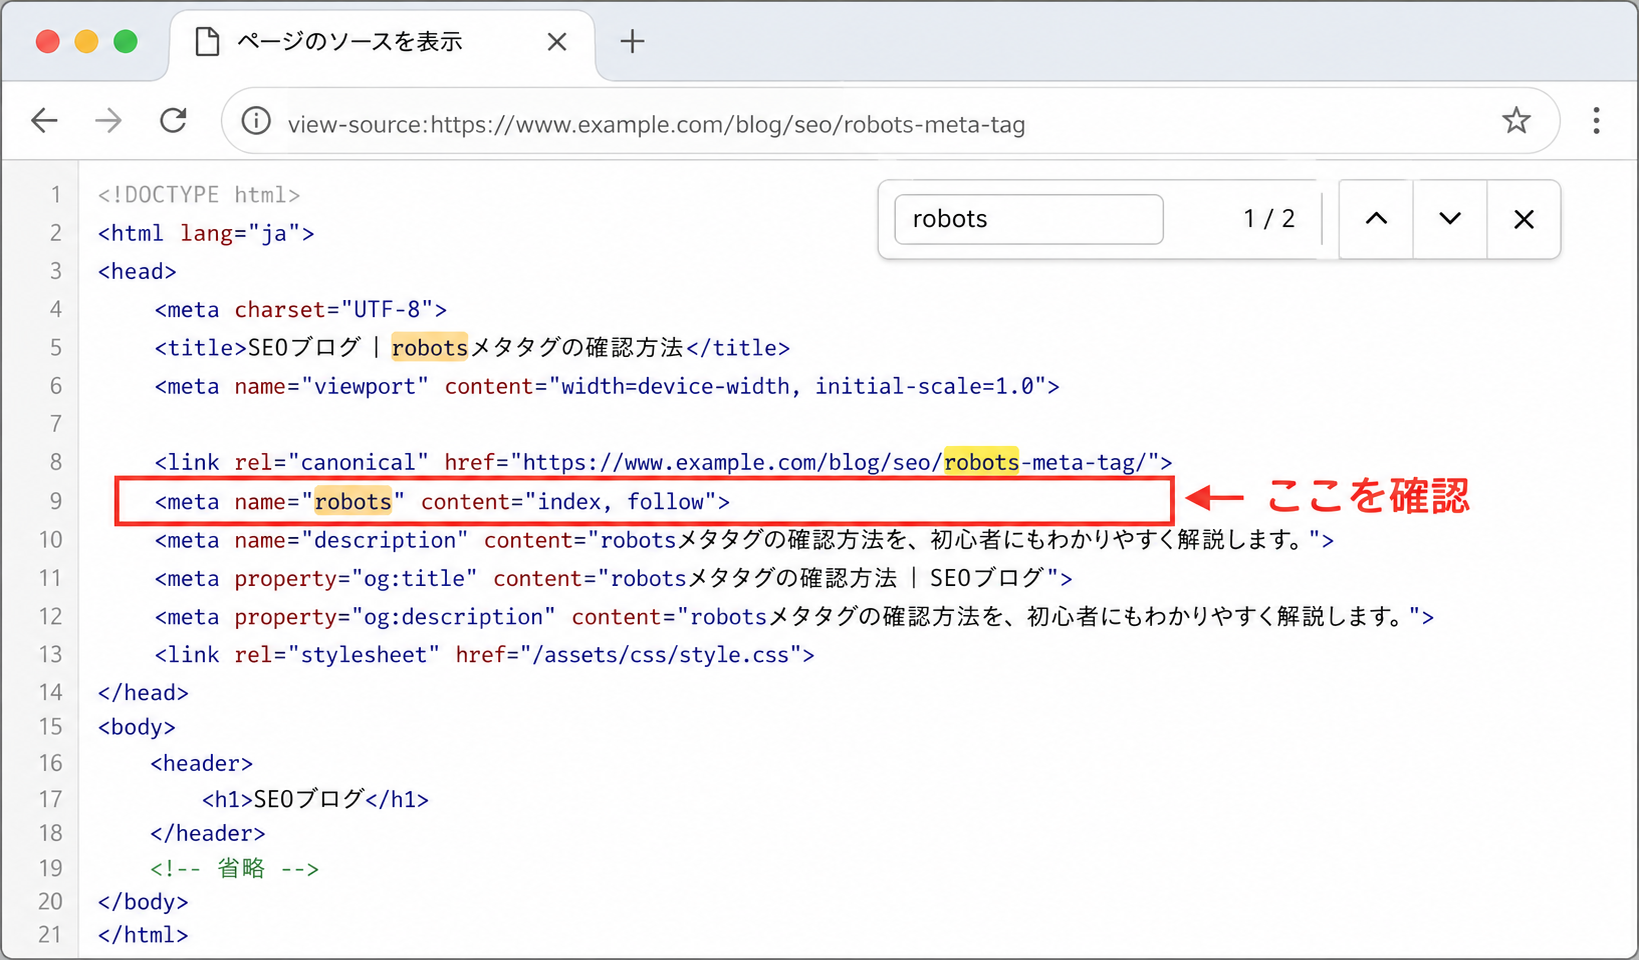Click the opening <header> tag

[202, 764]
